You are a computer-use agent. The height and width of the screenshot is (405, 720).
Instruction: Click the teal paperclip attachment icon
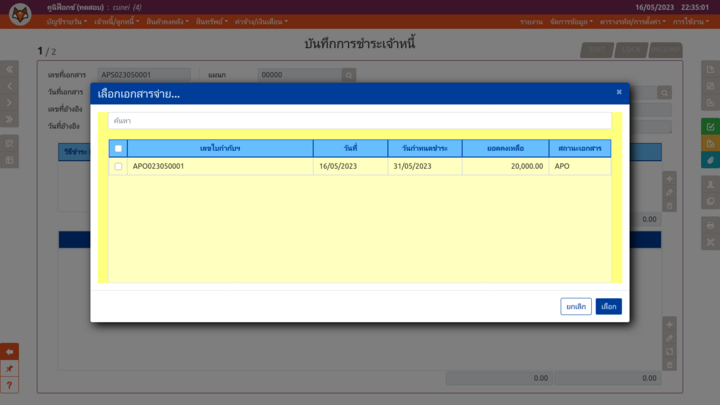coord(710,160)
